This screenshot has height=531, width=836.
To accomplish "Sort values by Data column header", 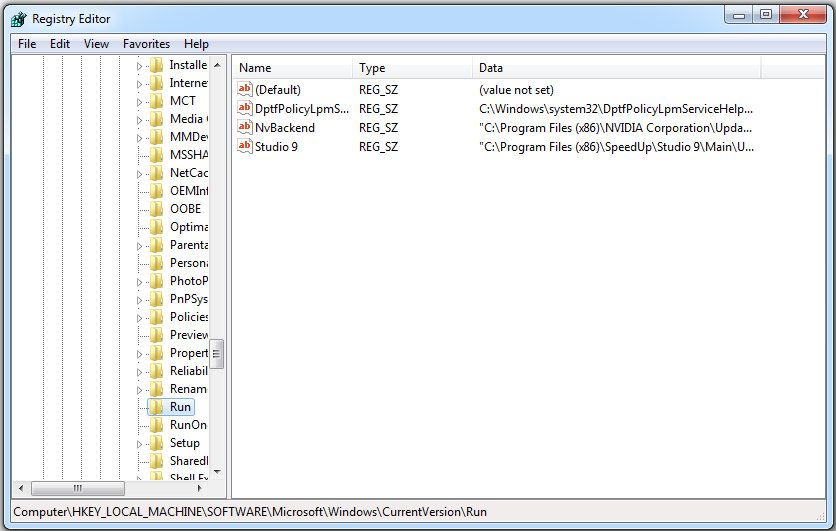I will [617, 68].
